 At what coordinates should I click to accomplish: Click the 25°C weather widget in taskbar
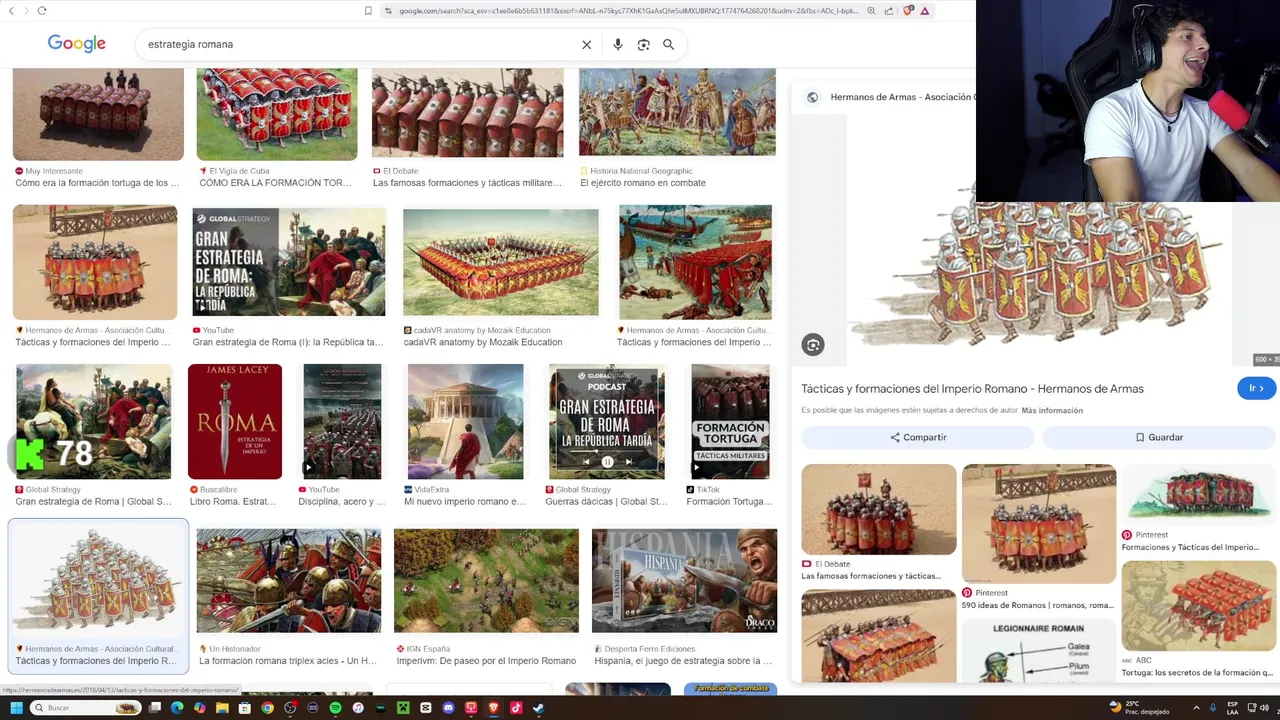point(1138,708)
